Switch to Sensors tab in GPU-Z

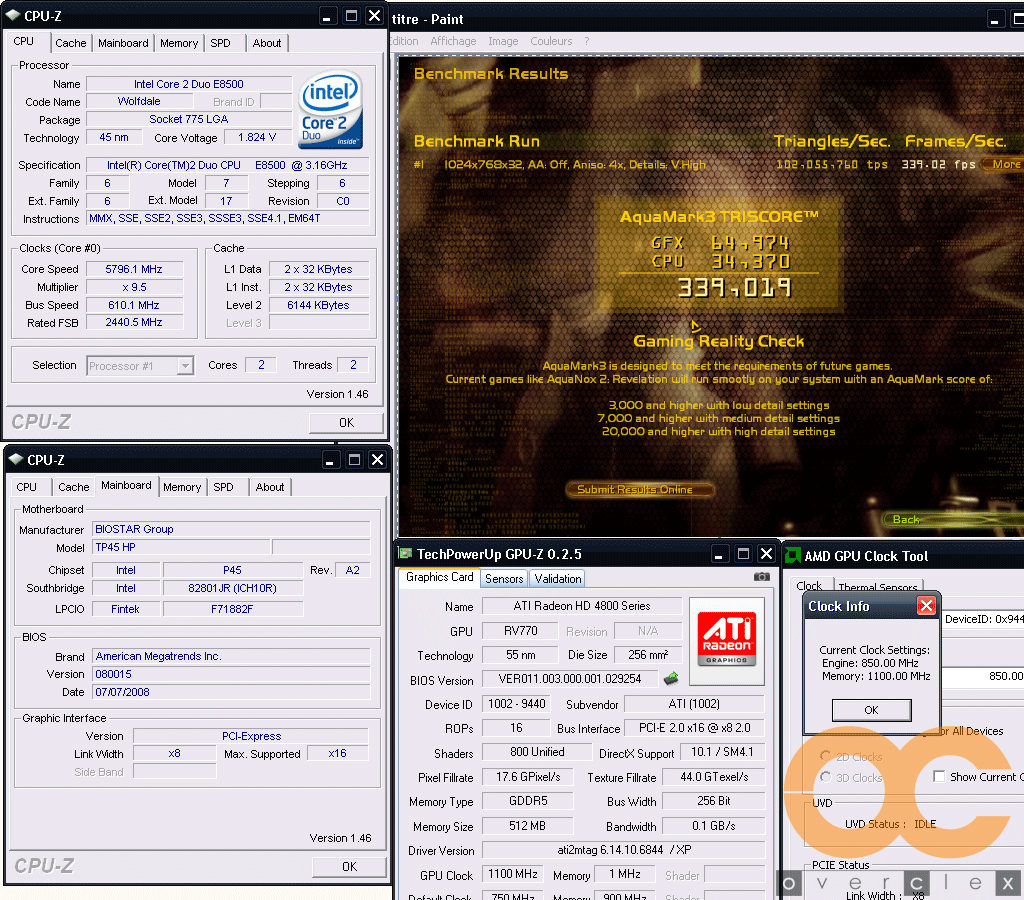[504, 579]
